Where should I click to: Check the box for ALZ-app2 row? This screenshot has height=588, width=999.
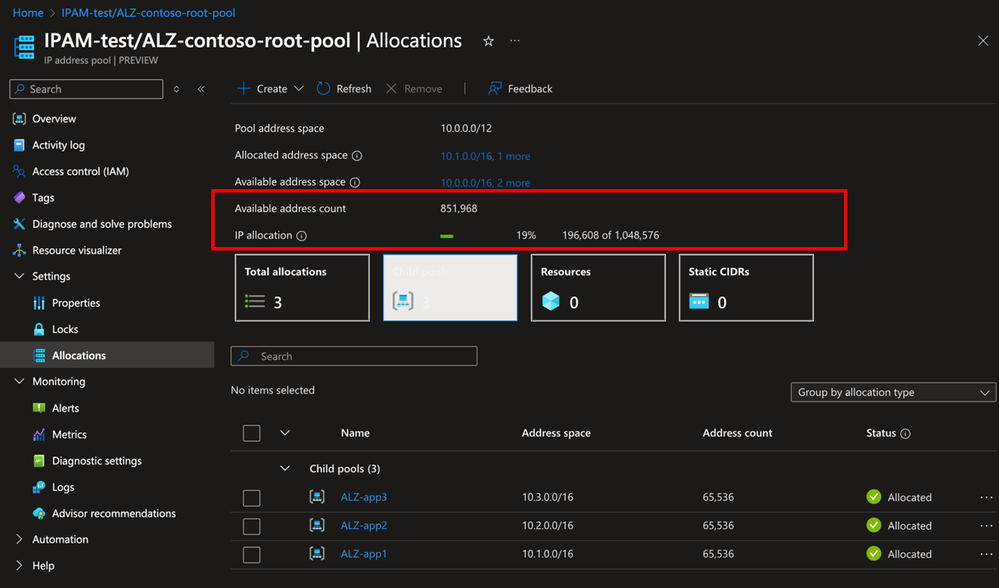coord(252,526)
